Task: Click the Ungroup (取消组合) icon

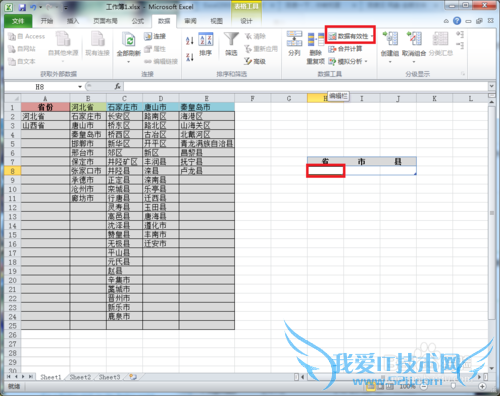Action: pyautogui.click(x=414, y=39)
